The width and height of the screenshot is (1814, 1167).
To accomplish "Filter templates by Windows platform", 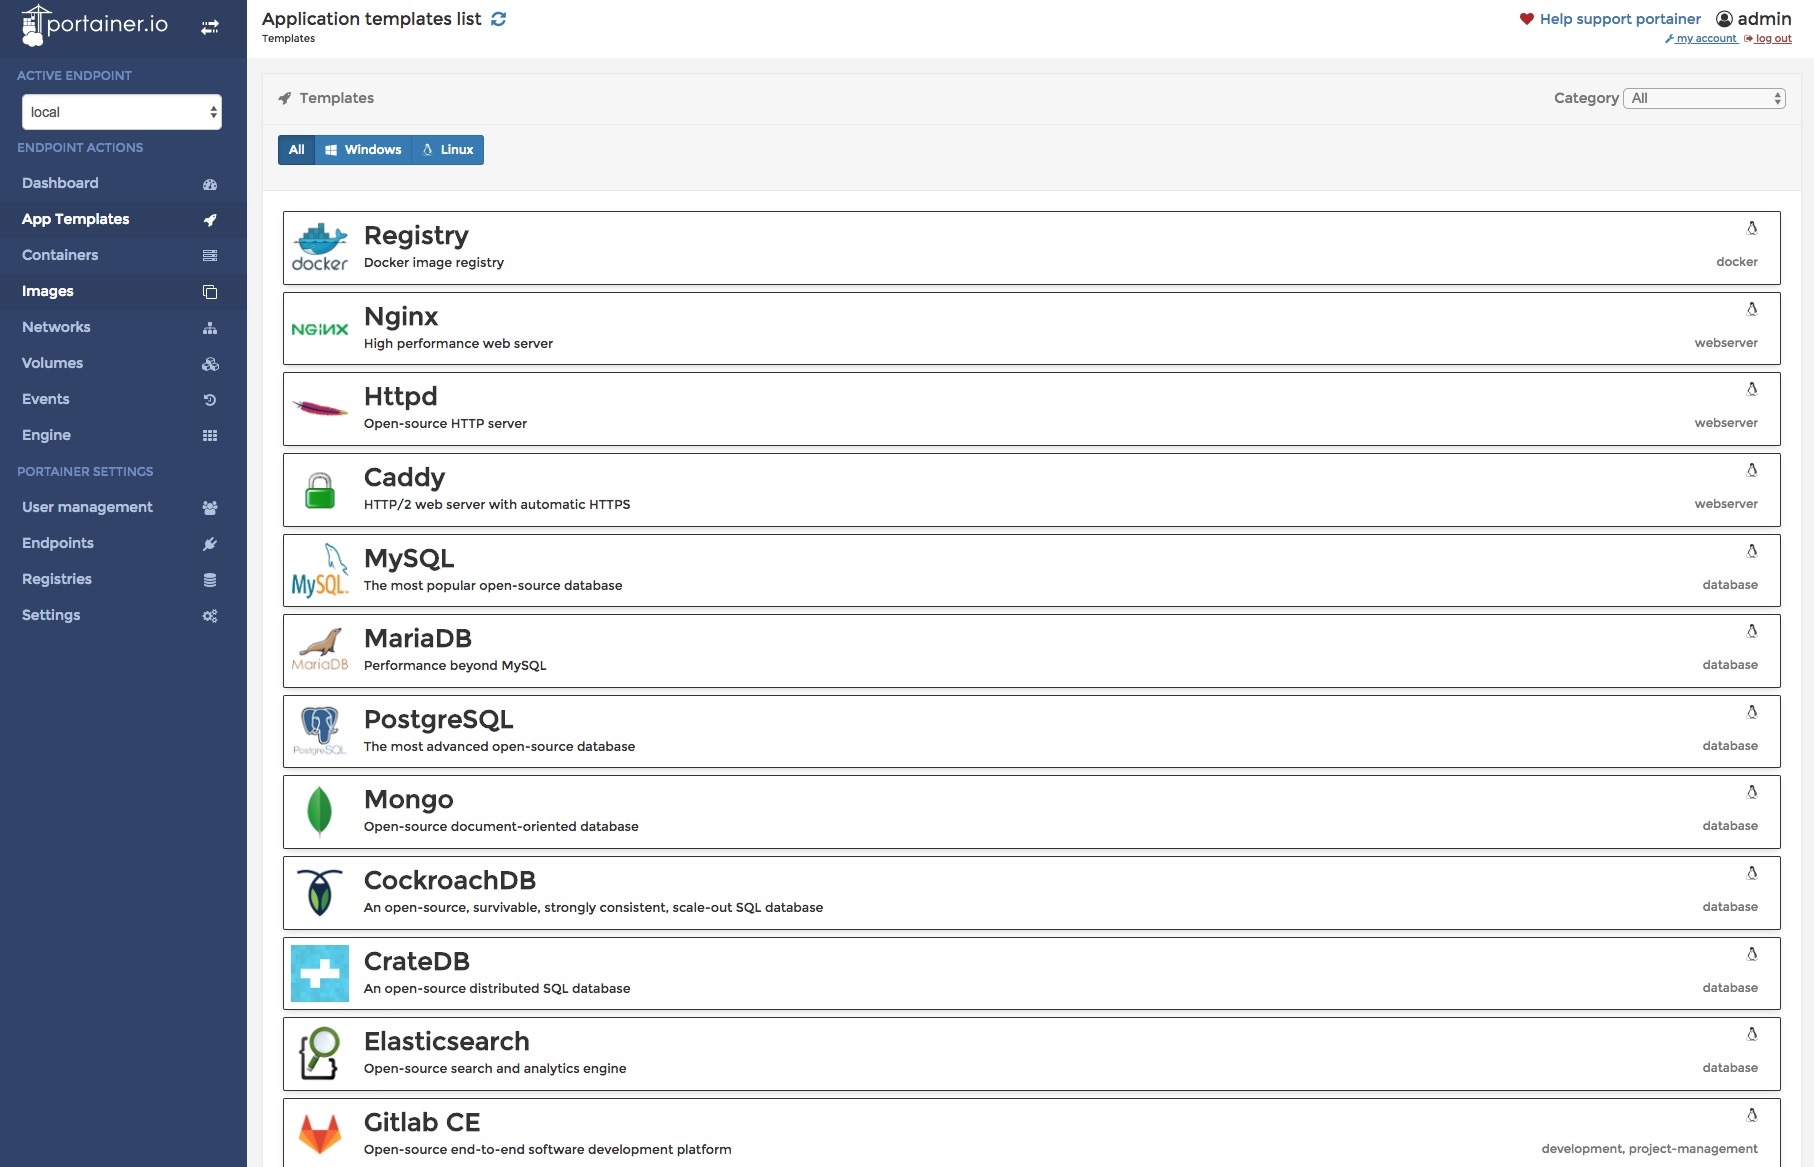I will click(x=363, y=150).
